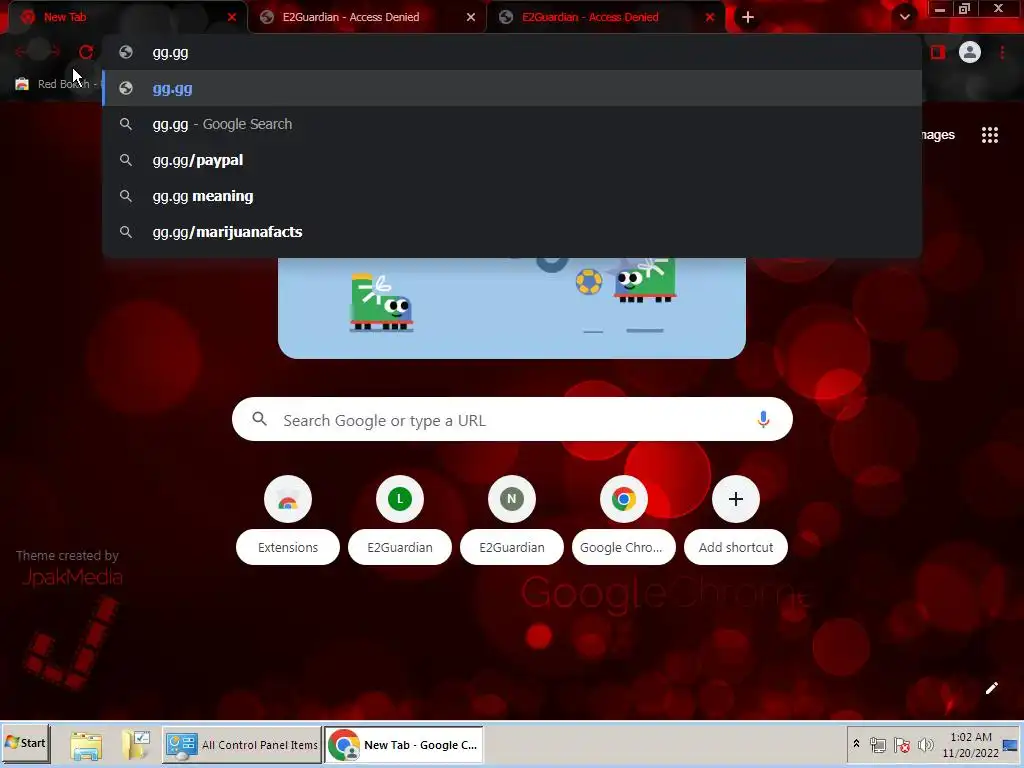Choose the gg.gg/paypal suggestion

click(x=512, y=160)
